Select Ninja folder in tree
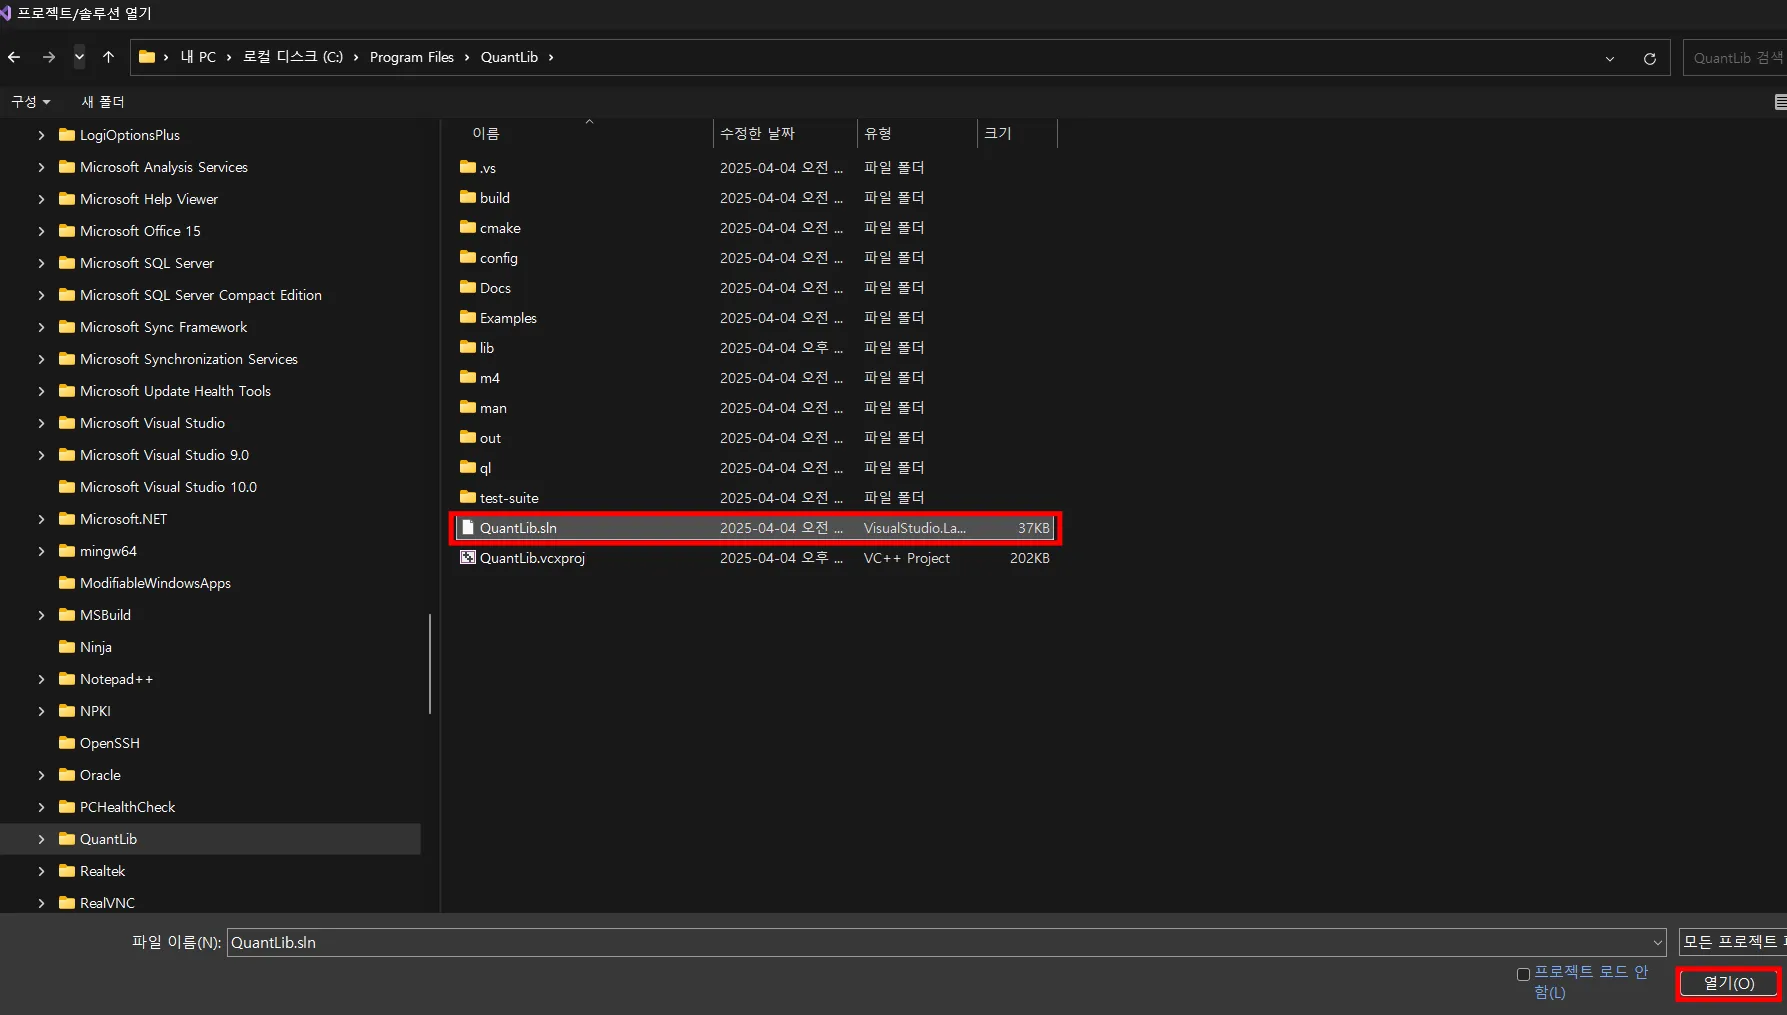 pyautogui.click(x=96, y=647)
